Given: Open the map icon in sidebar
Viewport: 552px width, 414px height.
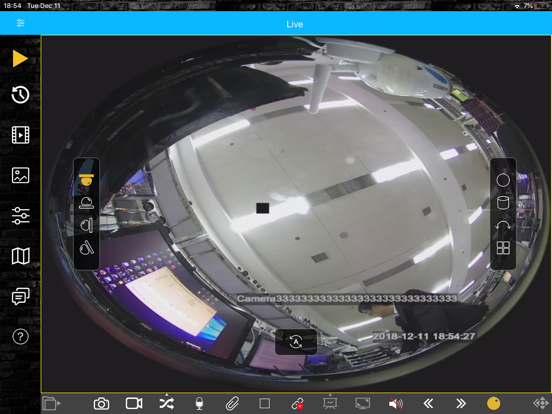Looking at the screenshot, I should tap(20, 256).
